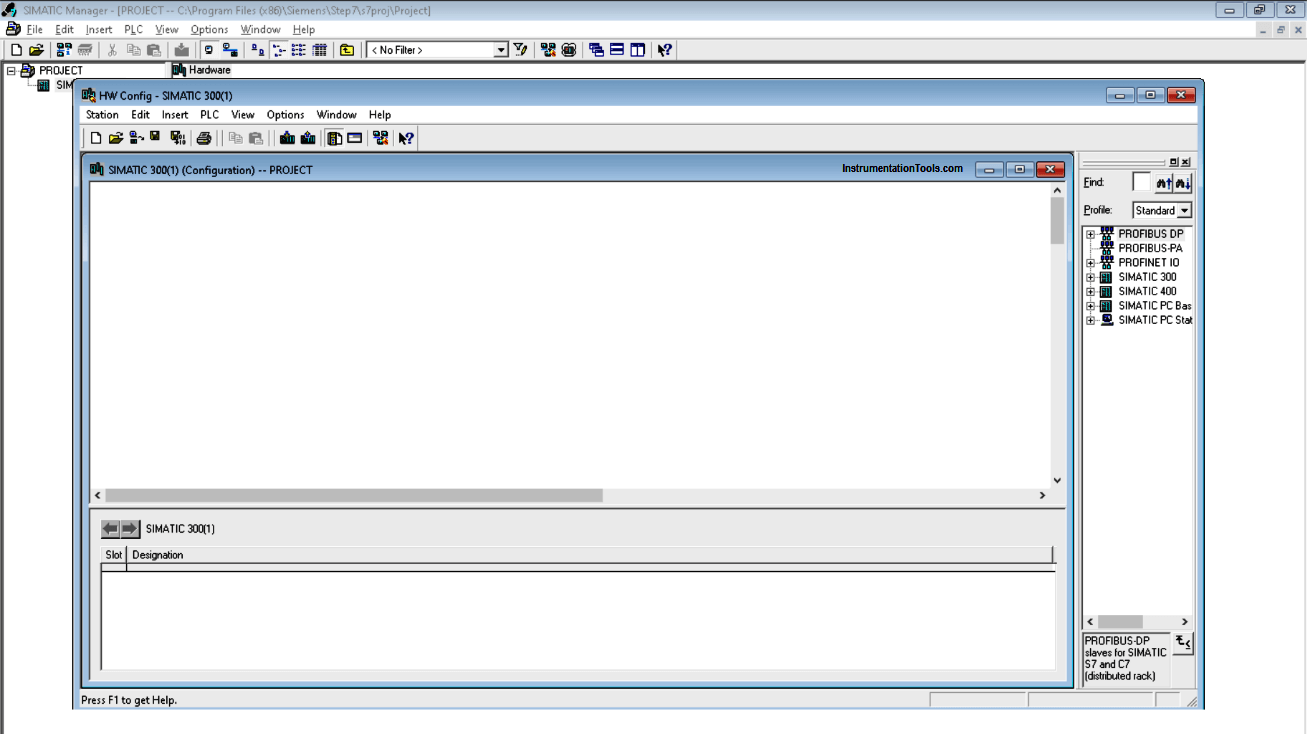Click Print icon in HW Config toolbar
Image resolution: width=1308 pixels, height=734 pixels.
coord(204,138)
